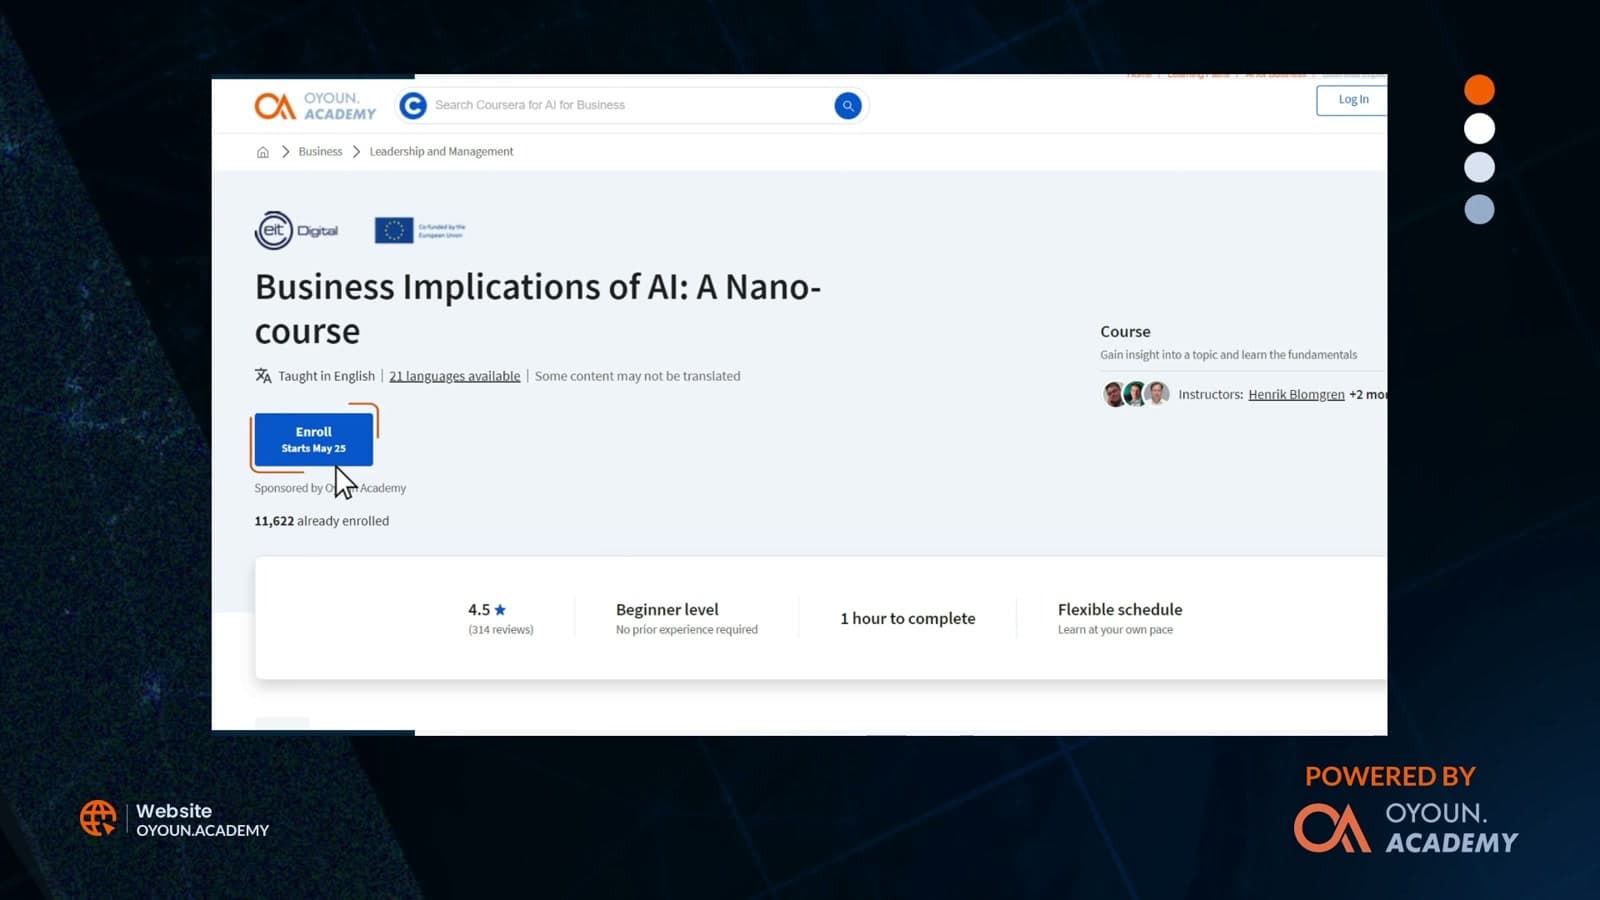The height and width of the screenshot is (900, 1600).
Task: Click the OYOUN.ACADEMY website text at bottom left
Action: (x=203, y=830)
